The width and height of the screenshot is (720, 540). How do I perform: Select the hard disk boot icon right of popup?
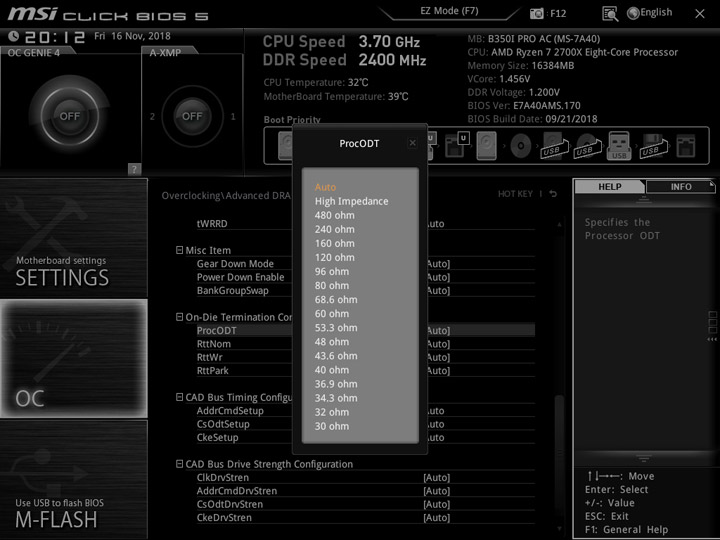pyautogui.click(x=486, y=146)
